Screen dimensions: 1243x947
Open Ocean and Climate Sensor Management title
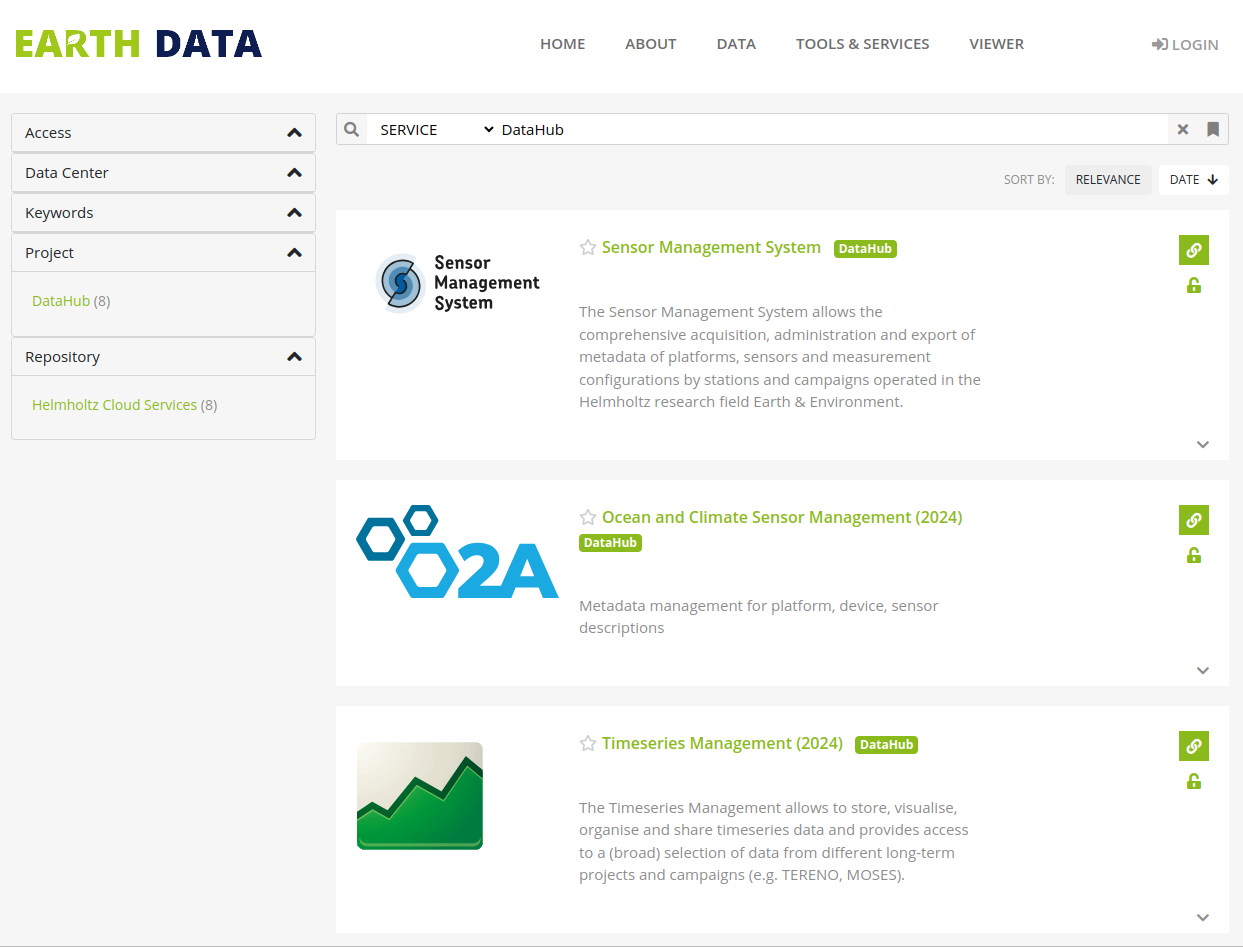coord(782,517)
